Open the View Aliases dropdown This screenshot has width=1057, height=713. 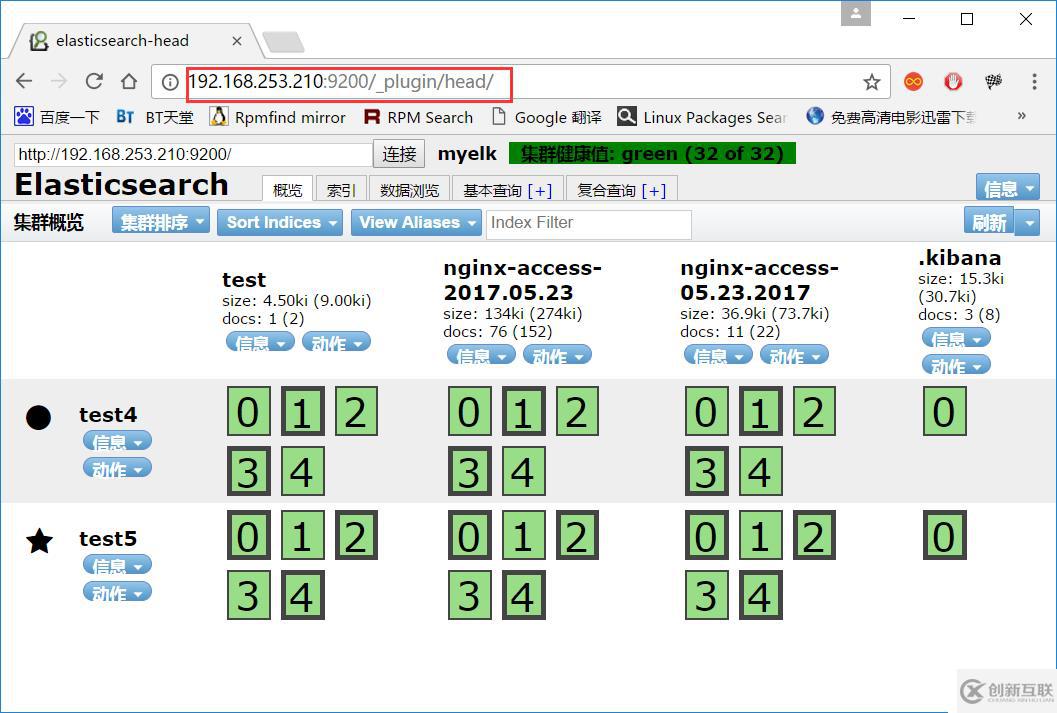(416, 222)
